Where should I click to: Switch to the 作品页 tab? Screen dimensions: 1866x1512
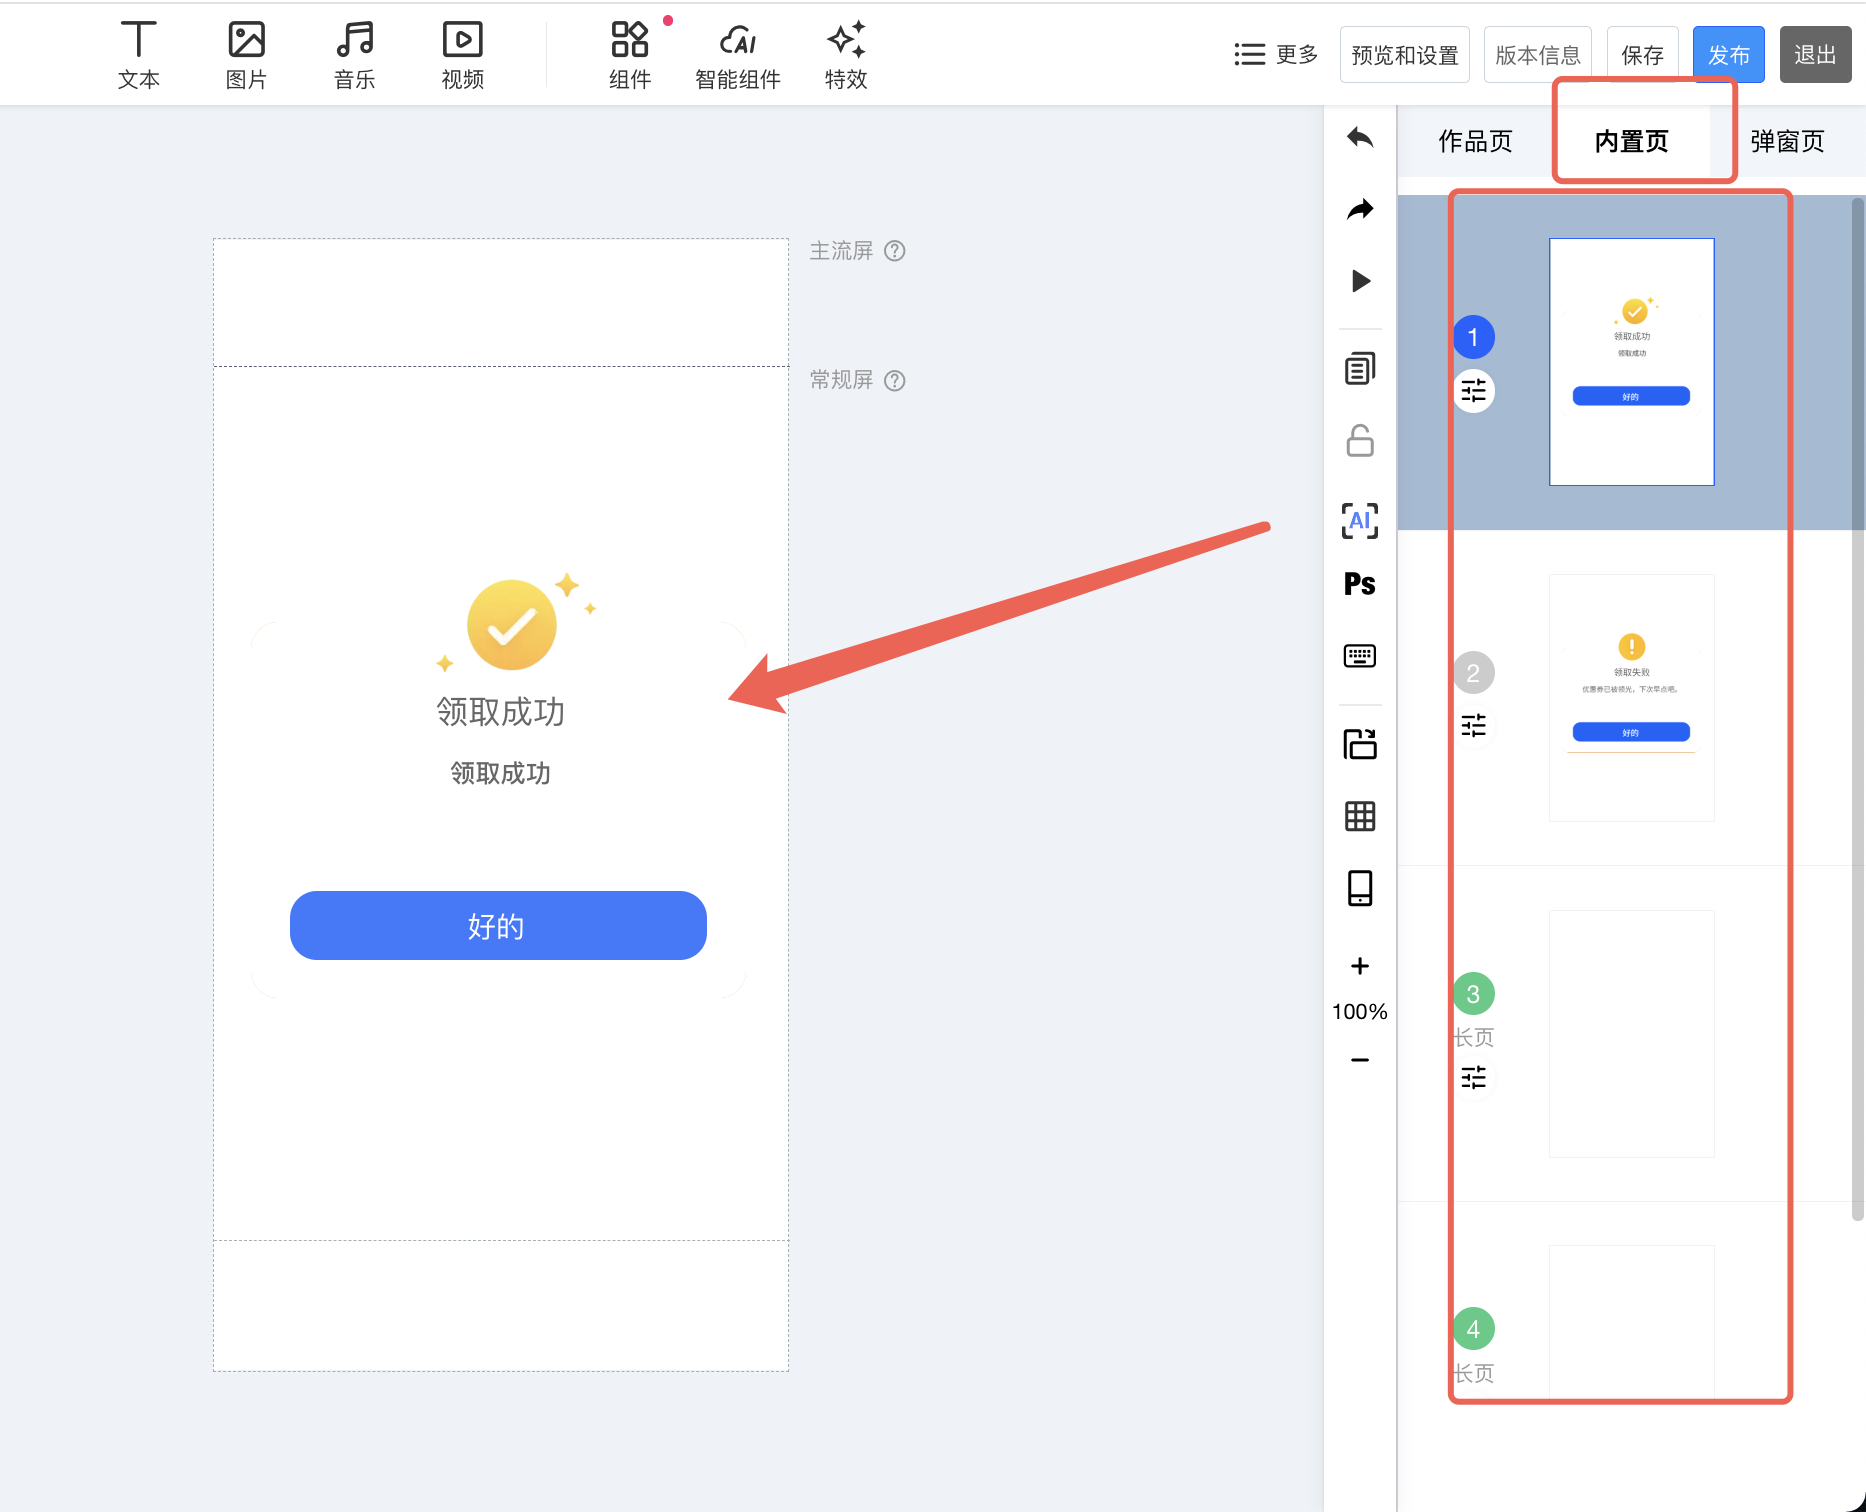pyautogui.click(x=1475, y=141)
